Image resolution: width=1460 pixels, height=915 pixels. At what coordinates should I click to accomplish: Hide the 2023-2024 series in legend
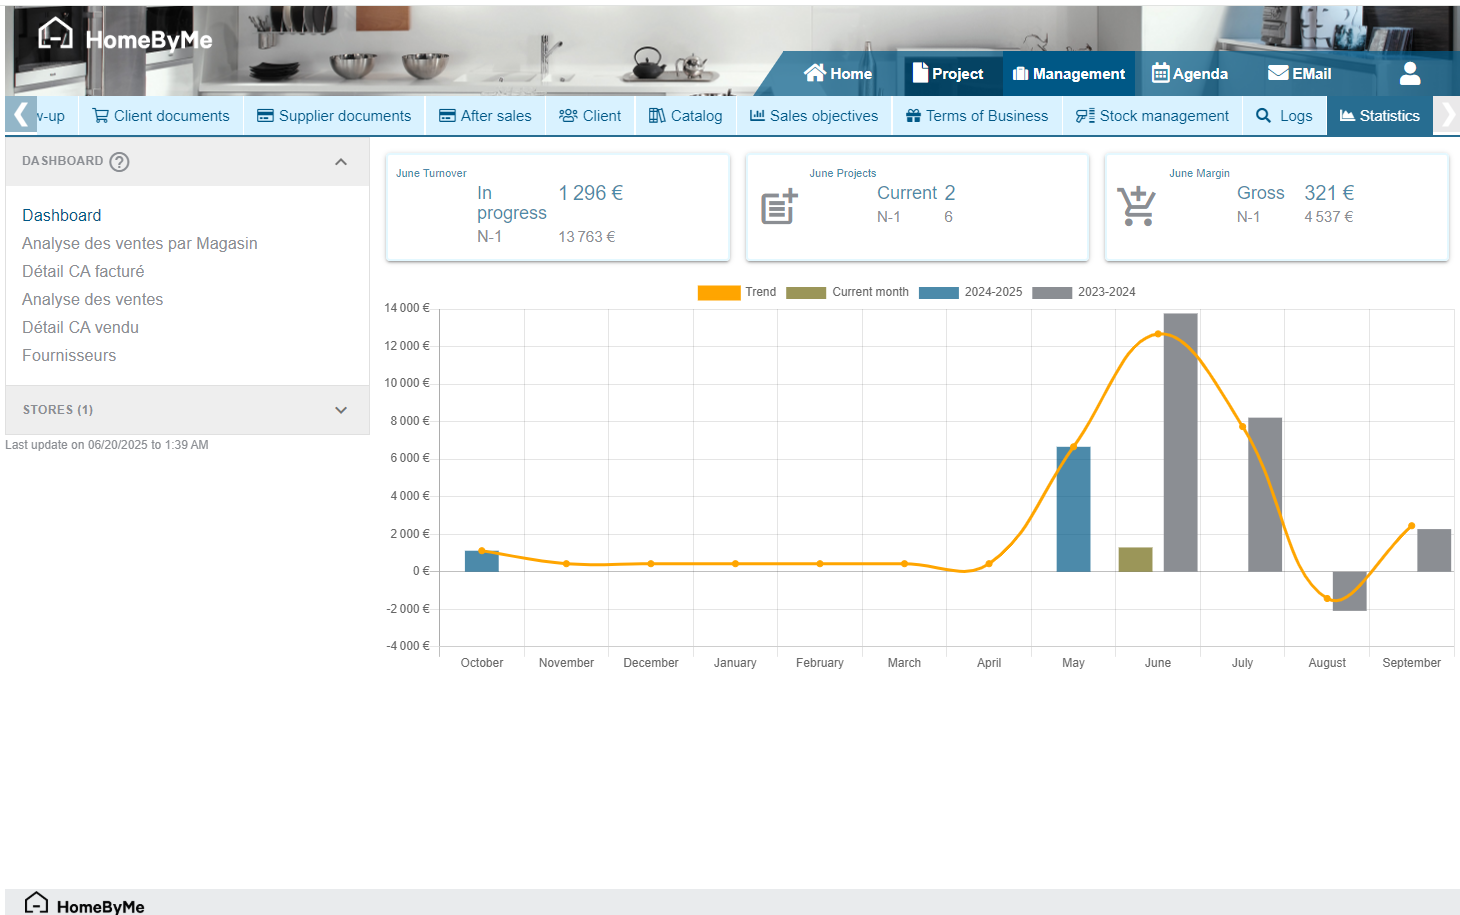point(1084,292)
